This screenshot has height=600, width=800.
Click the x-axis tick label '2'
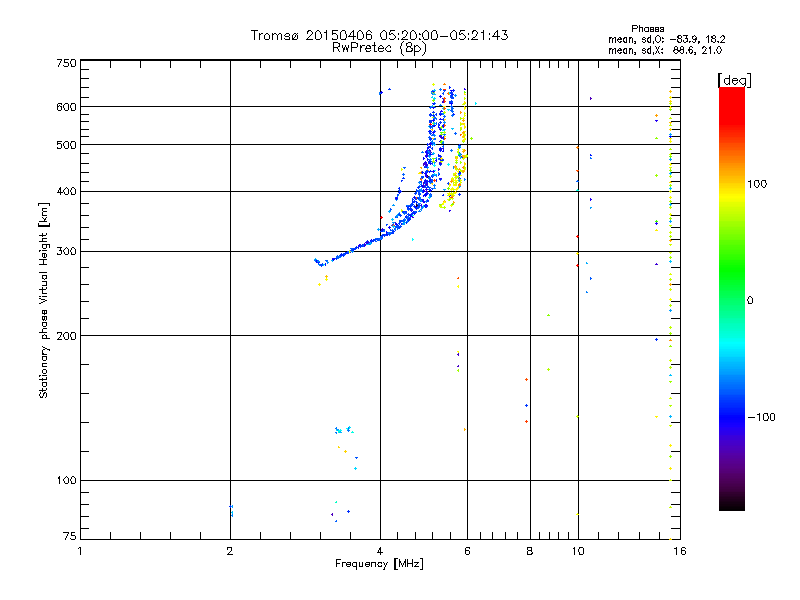230,551
